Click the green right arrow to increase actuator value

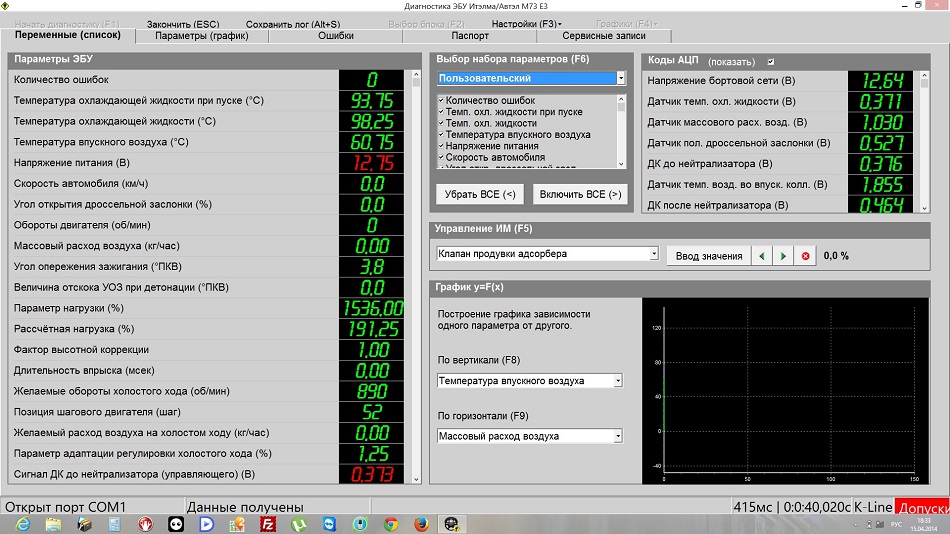click(783, 256)
